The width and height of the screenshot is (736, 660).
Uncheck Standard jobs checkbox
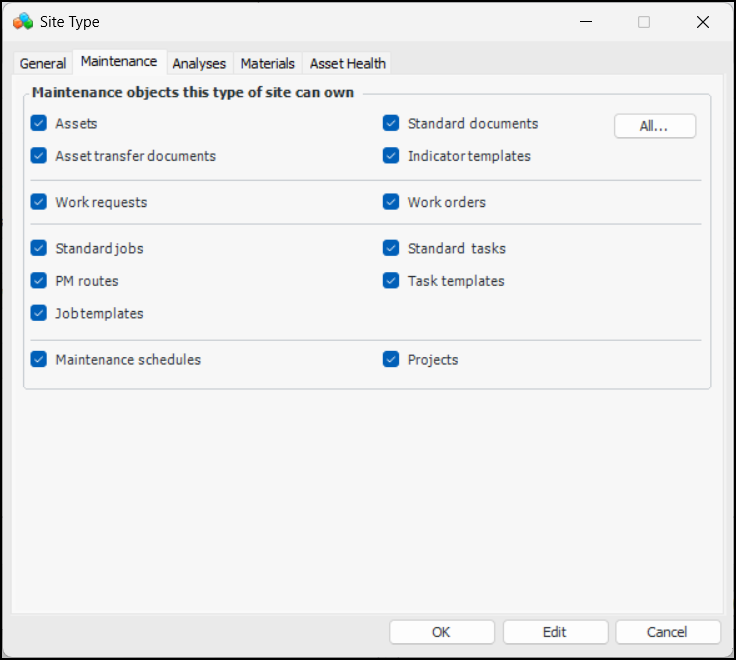tap(39, 248)
